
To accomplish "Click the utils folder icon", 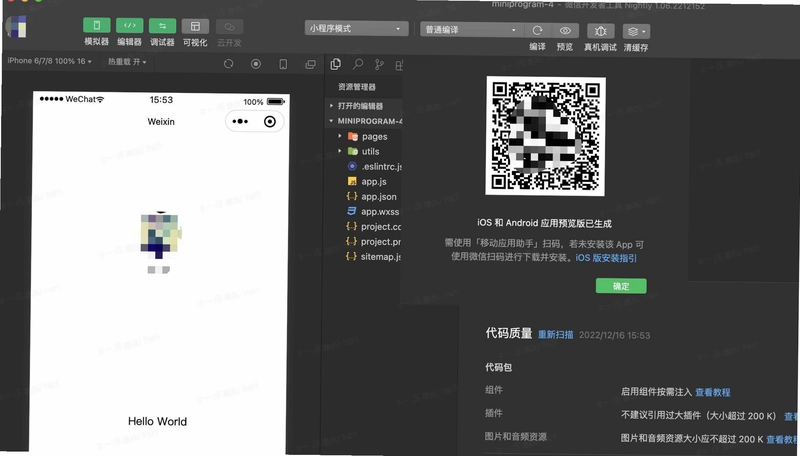I will pos(353,151).
